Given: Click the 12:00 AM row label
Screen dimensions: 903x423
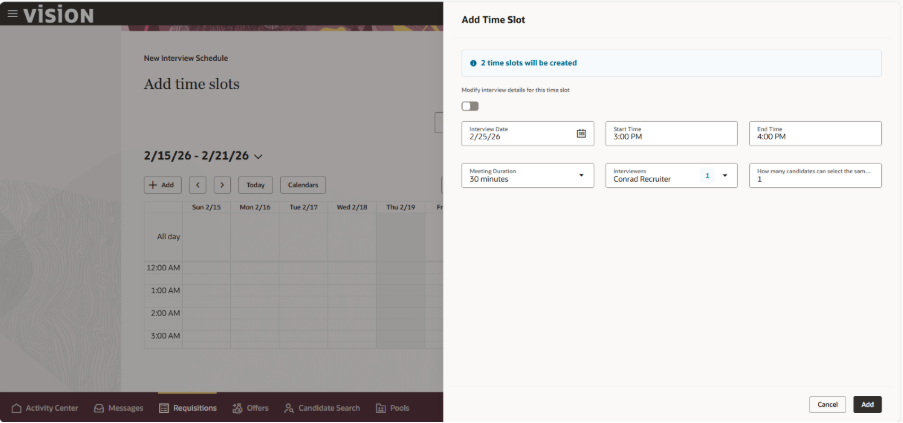Looking at the screenshot, I should tap(166, 268).
